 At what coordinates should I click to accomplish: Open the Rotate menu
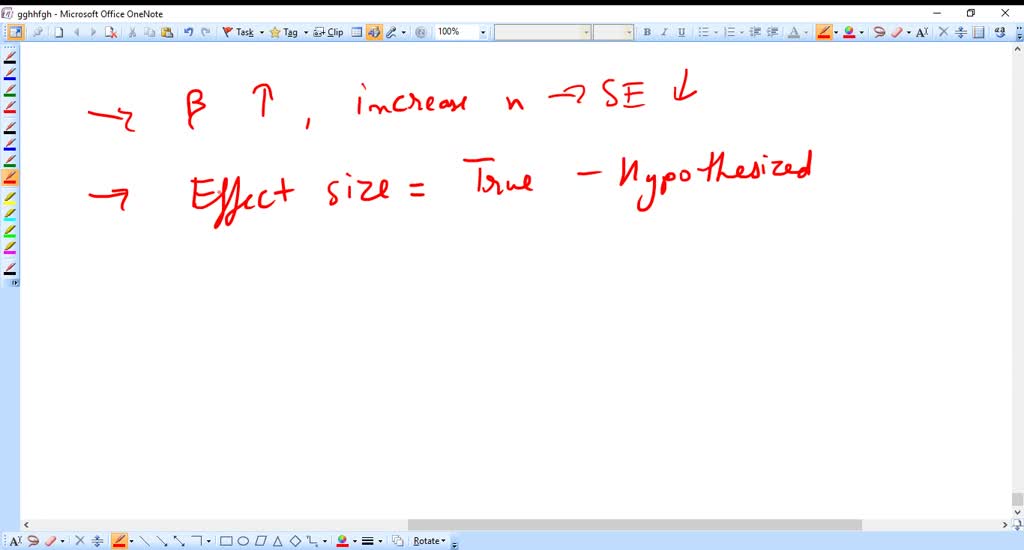click(429, 541)
